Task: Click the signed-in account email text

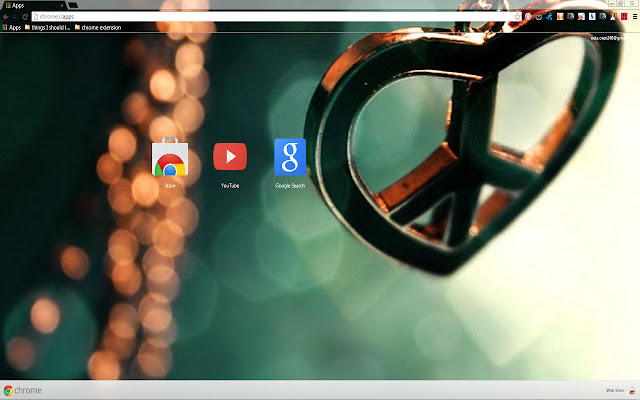Action: coord(607,38)
